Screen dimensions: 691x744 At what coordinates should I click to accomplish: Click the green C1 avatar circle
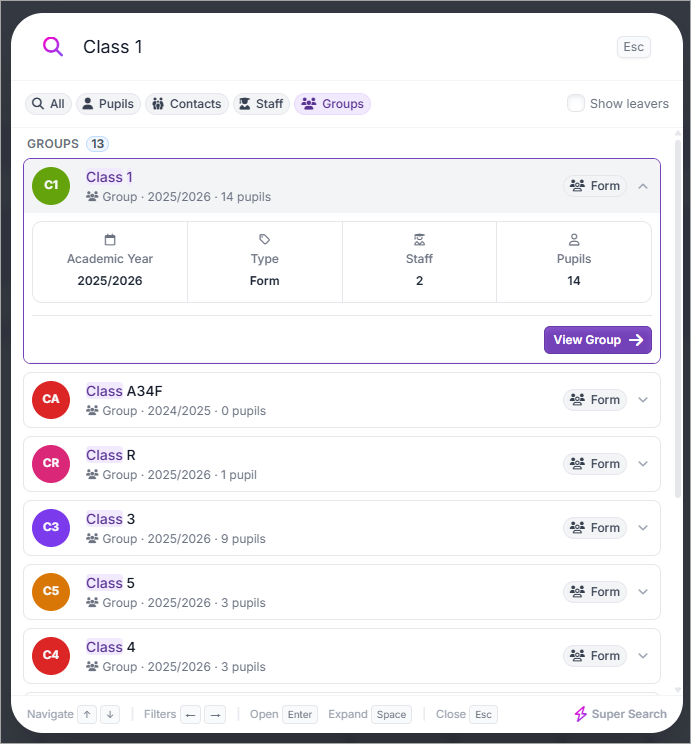(51, 186)
